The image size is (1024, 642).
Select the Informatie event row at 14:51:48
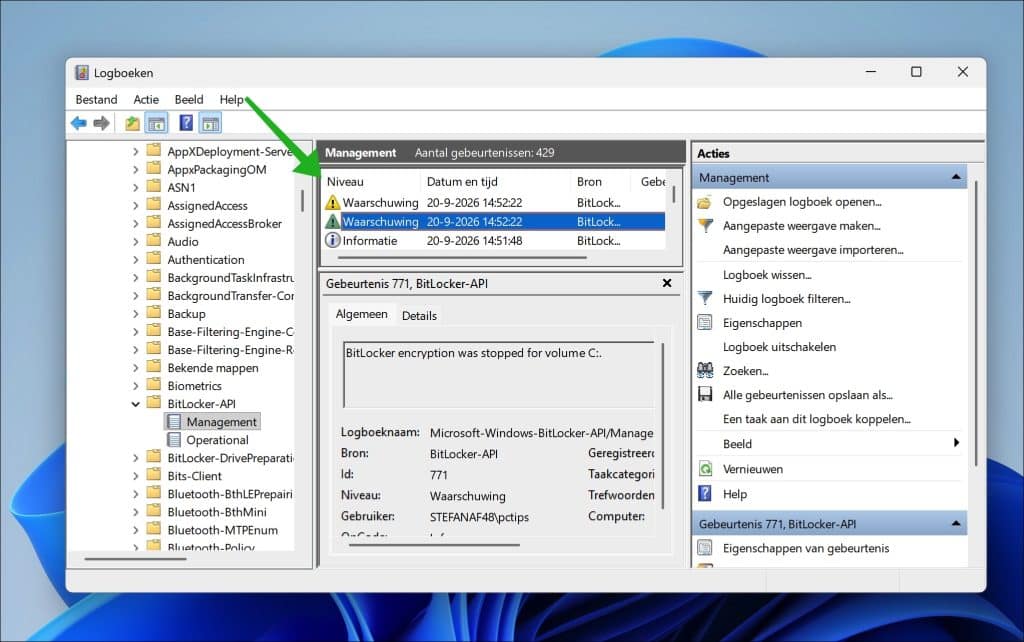(x=494, y=240)
